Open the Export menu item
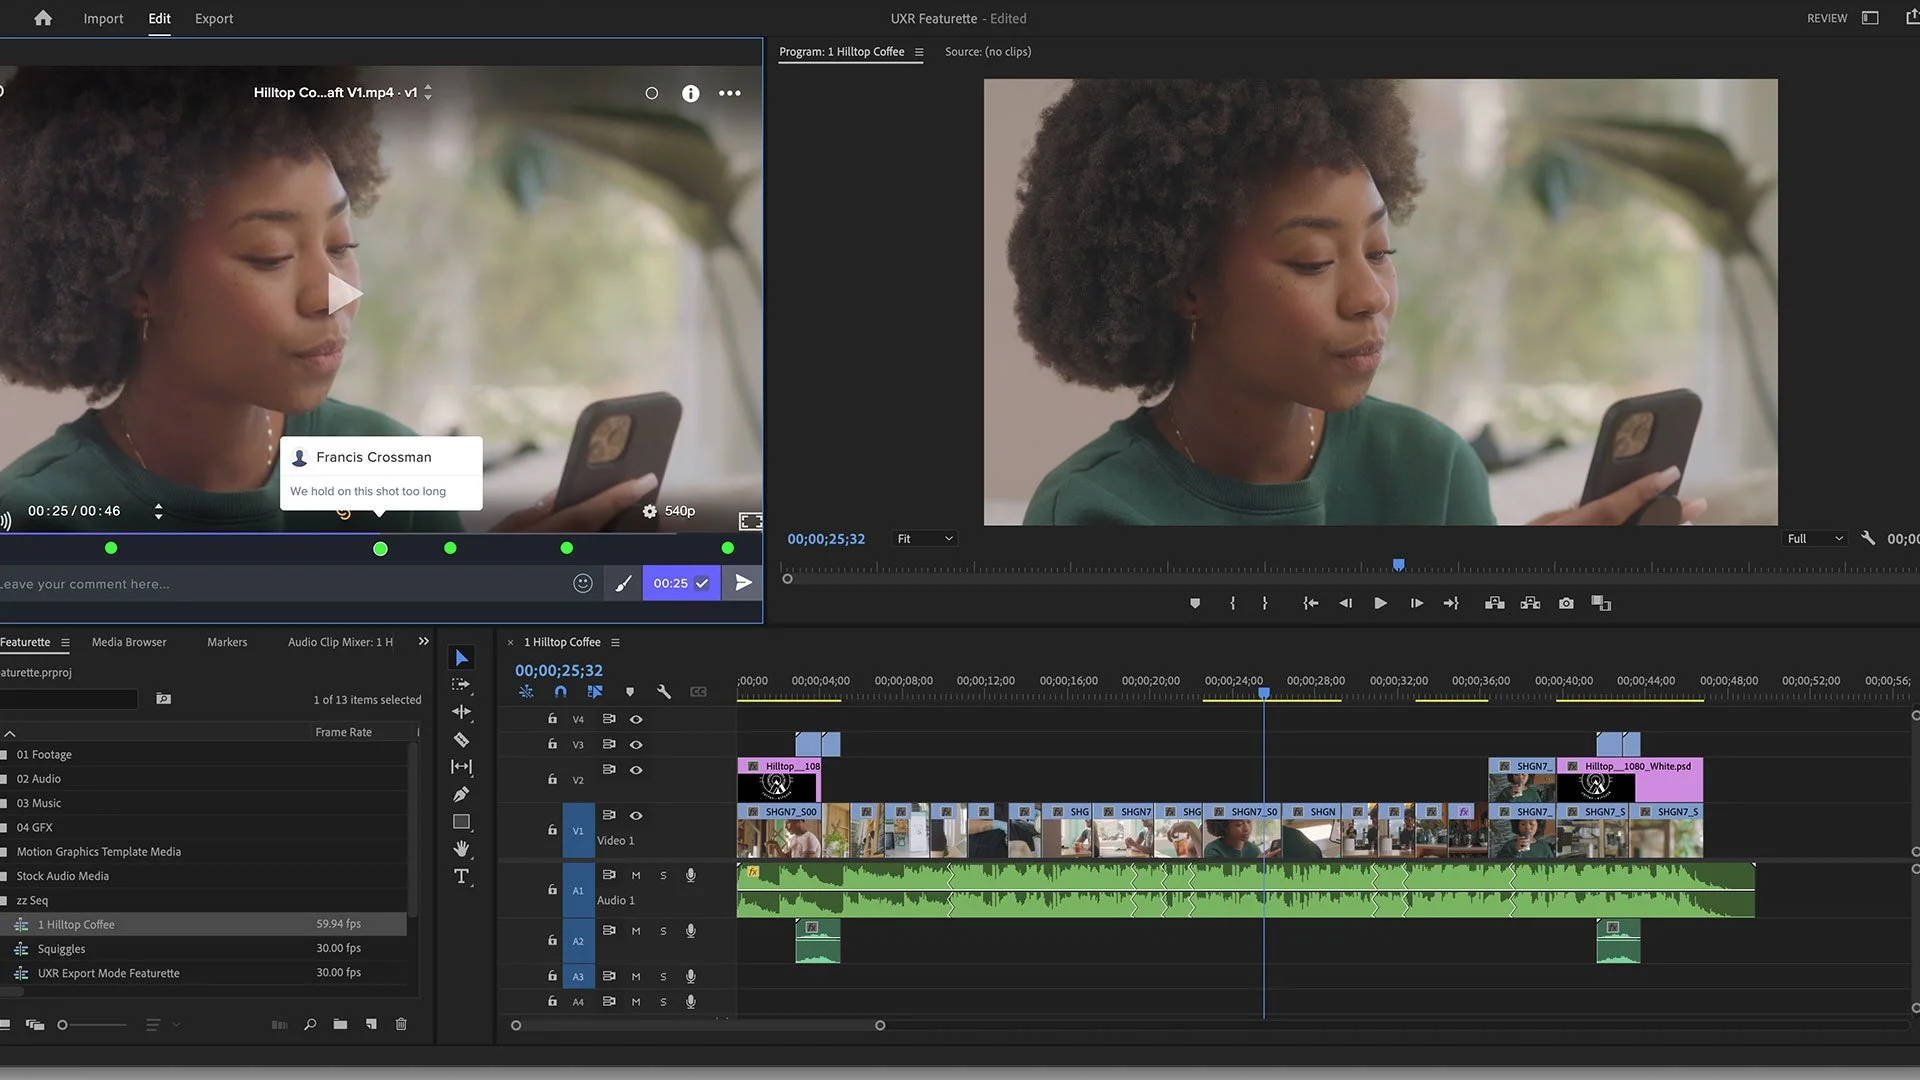This screenshot has width=1920, height=1080. tap(213, 18)
